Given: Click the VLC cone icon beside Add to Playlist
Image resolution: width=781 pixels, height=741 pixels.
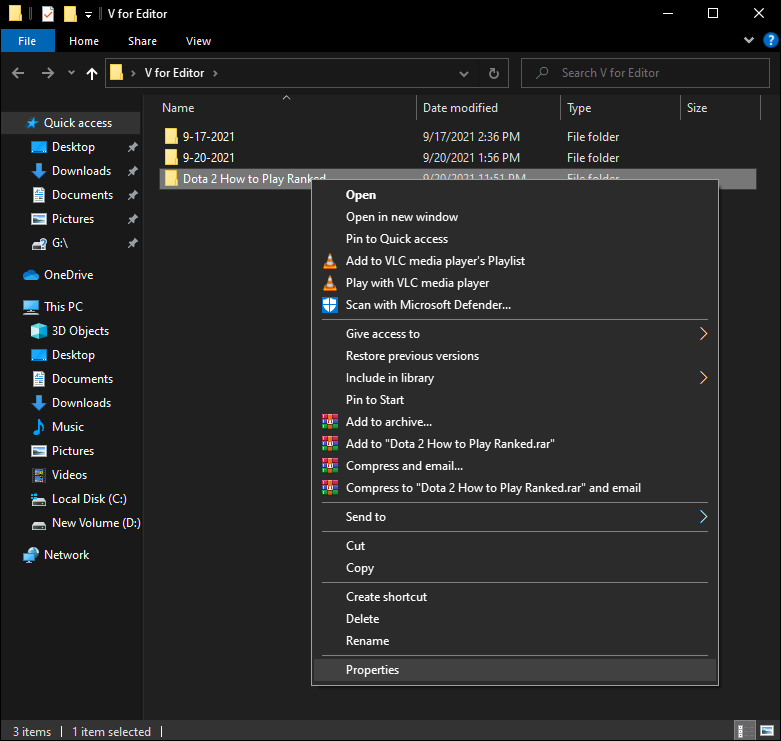Looking at the screenshot, I should coord(330,261).
